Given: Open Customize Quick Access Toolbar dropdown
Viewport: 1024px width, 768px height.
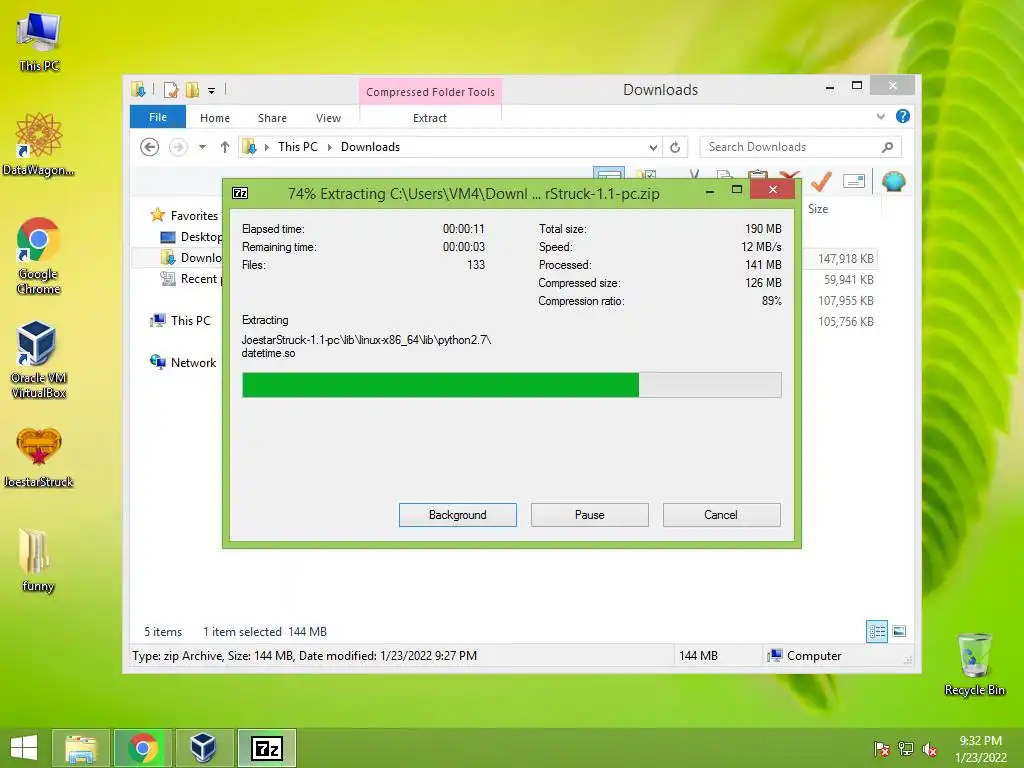Looking at the screenshot, I should (x=212, y=90).
